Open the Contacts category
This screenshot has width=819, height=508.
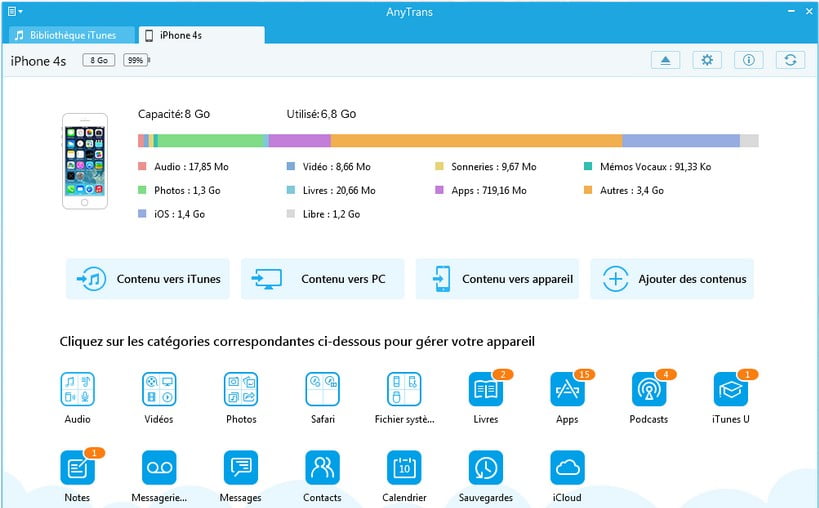click(322, 468)
